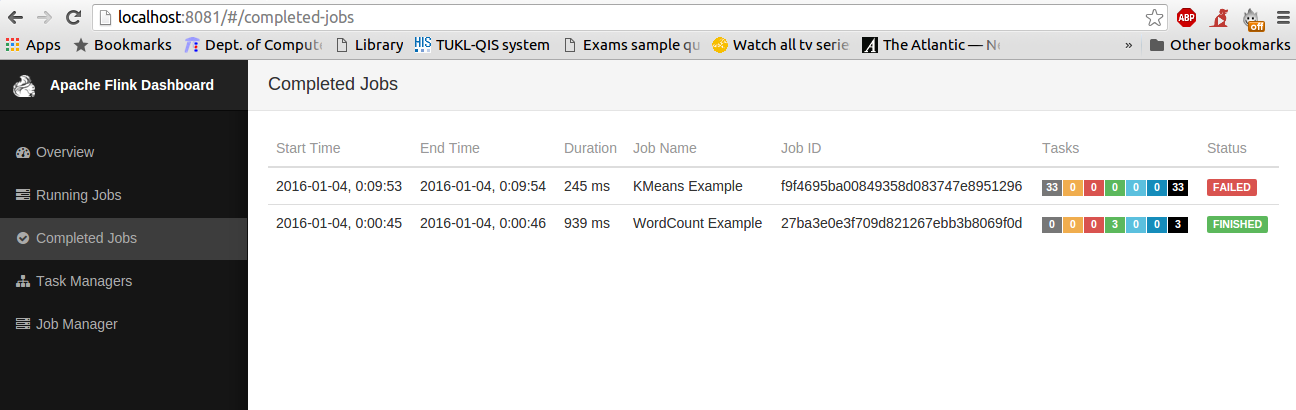Image resolution: width=1296 pixels, height=410 pixels.
Task: Click the Running Jobs list icon
Action: coord(24,196)
